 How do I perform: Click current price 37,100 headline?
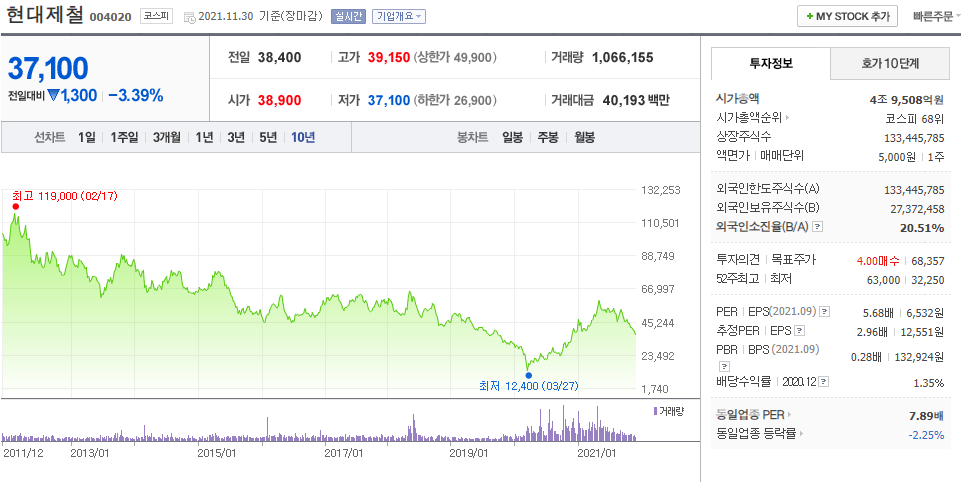click(x=48, y=68)
